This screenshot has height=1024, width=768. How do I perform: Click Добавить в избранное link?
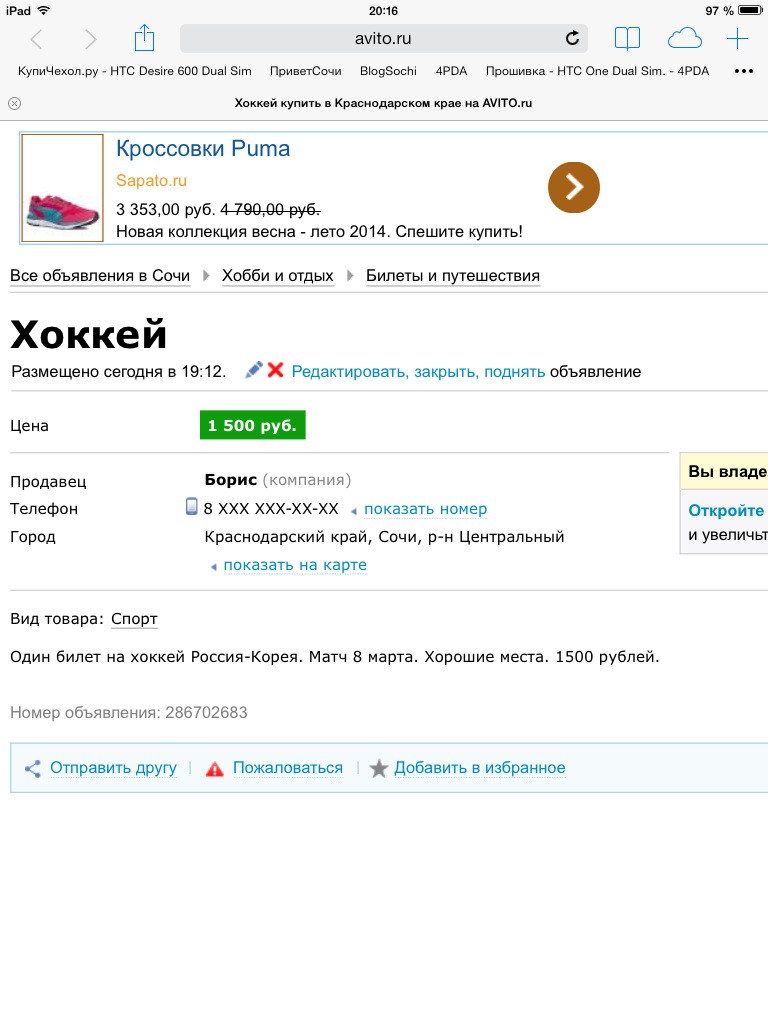click(479, 768)
